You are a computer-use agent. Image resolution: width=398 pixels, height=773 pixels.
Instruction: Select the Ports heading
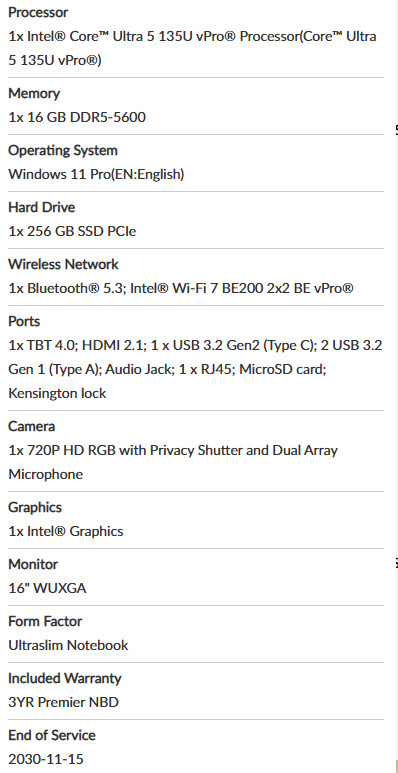click(x=24, y=321)
